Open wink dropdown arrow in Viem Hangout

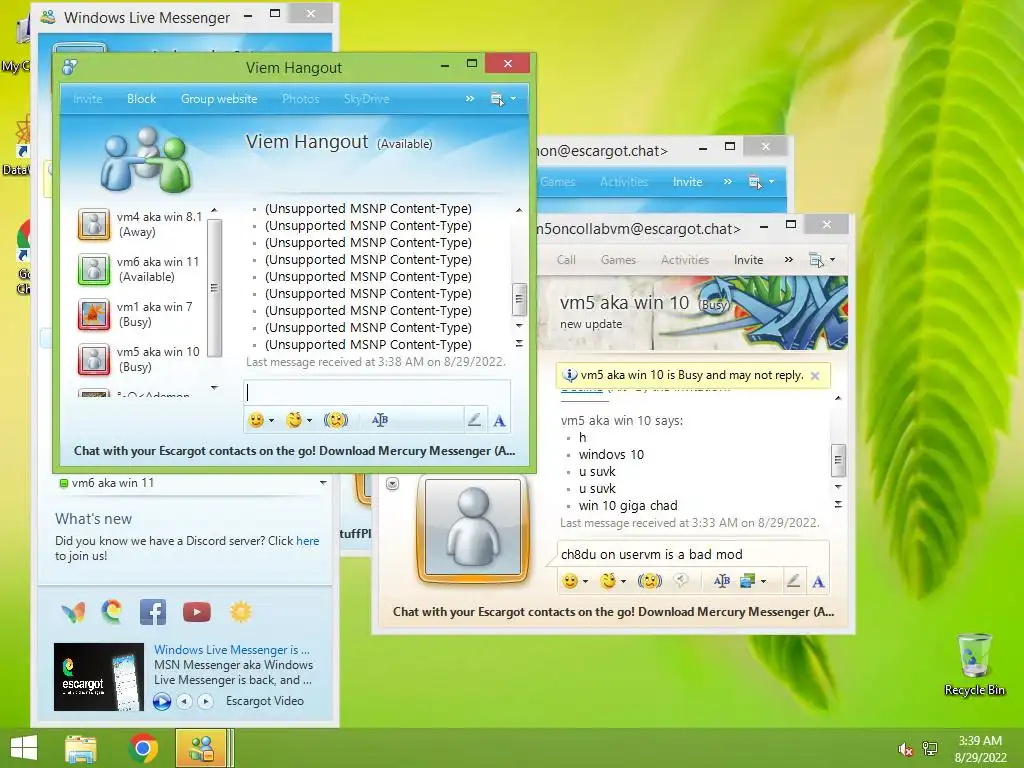pos(310,421)
